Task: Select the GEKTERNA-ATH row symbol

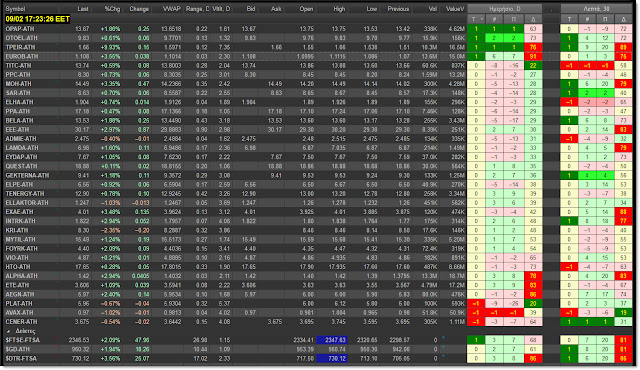Action: [x=27, y=175]
